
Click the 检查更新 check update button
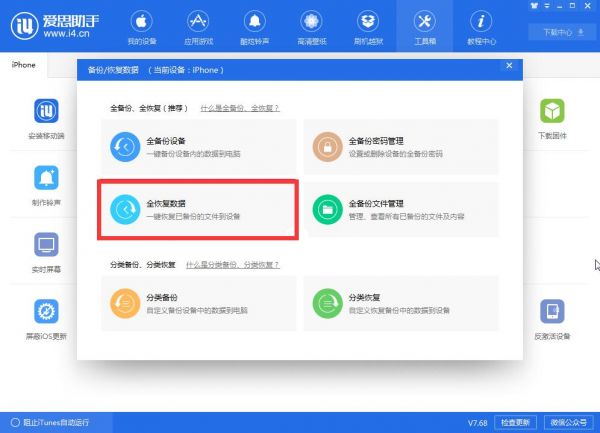(x=516, y=422)
